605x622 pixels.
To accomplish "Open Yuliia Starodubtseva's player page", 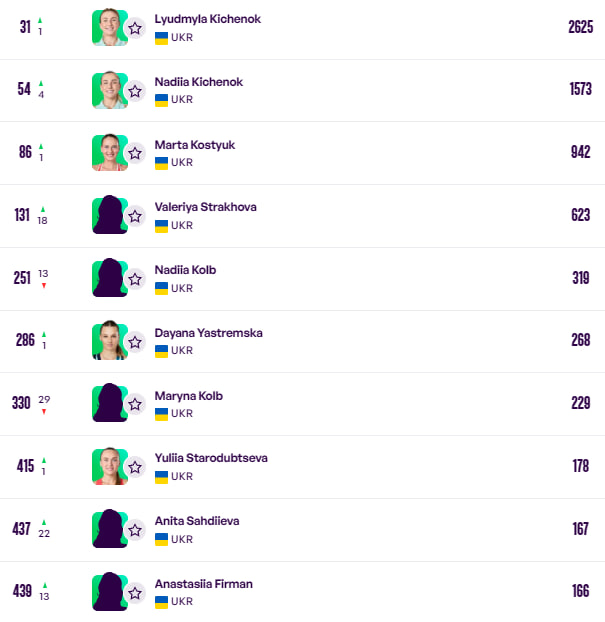I will pyautogui.click(x=211, y=458).
